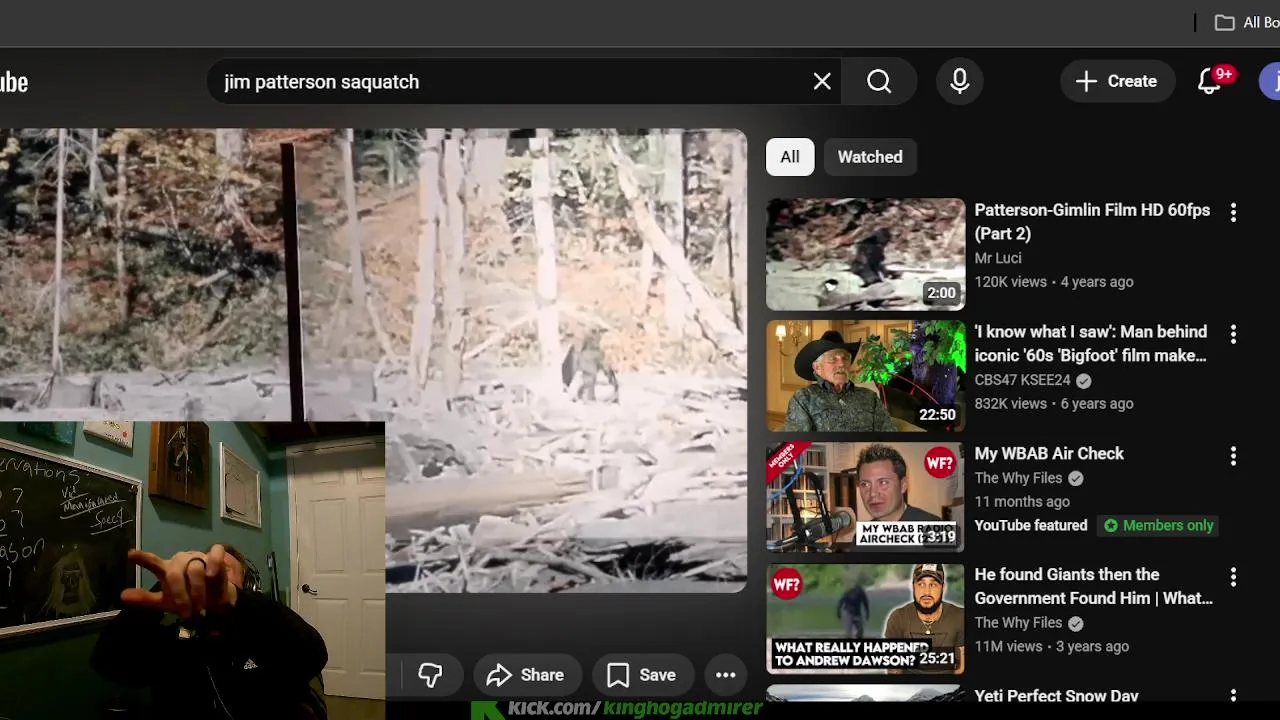Viewport: 1280px width, 720px height.
Task: Open more options for 'I know what I saw' video
Action: pos(1233,334)
